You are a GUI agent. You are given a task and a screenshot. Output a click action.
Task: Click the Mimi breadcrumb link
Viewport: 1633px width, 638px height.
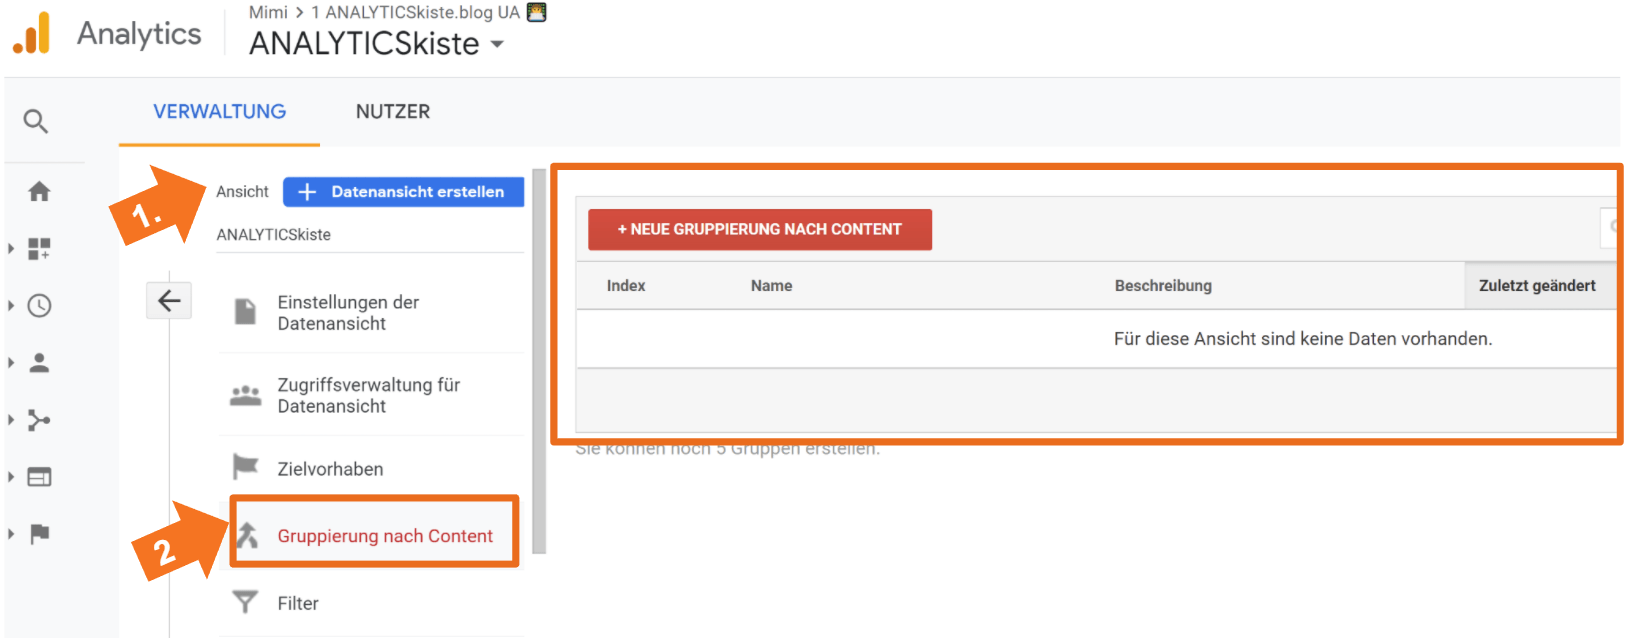tap(268, 12)
